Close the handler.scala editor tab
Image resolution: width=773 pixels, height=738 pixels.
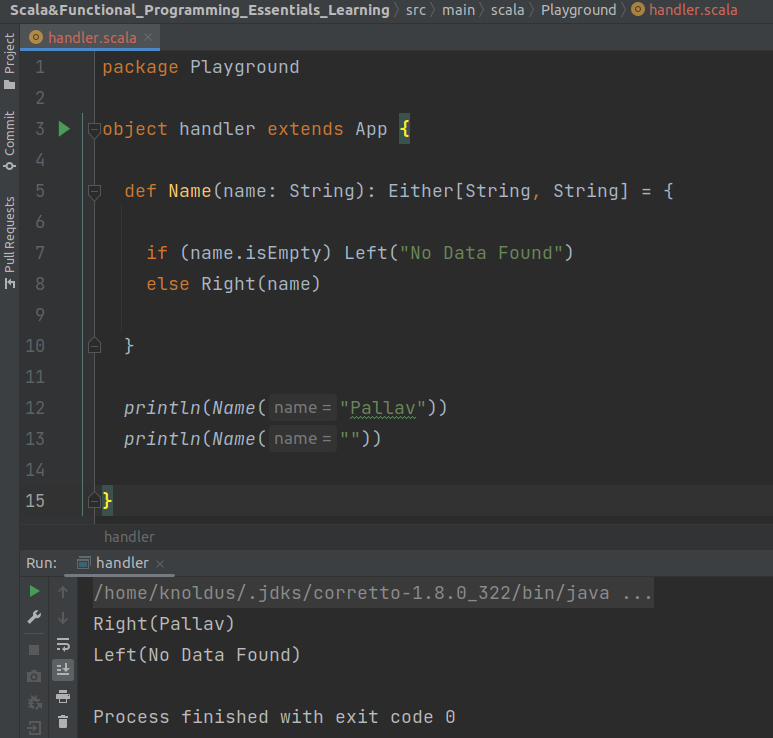[x=148, y=37]
